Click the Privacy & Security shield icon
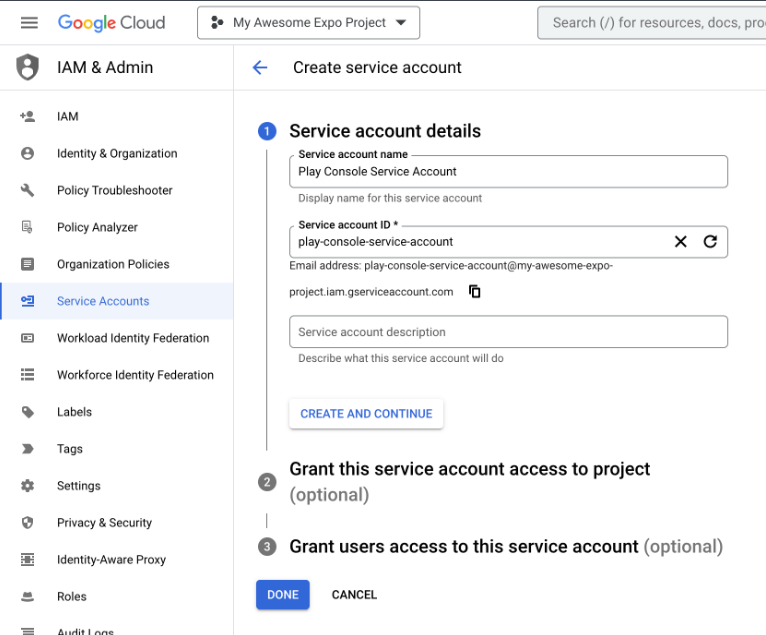Screen dimensions: 766x635 pos(27,523)
